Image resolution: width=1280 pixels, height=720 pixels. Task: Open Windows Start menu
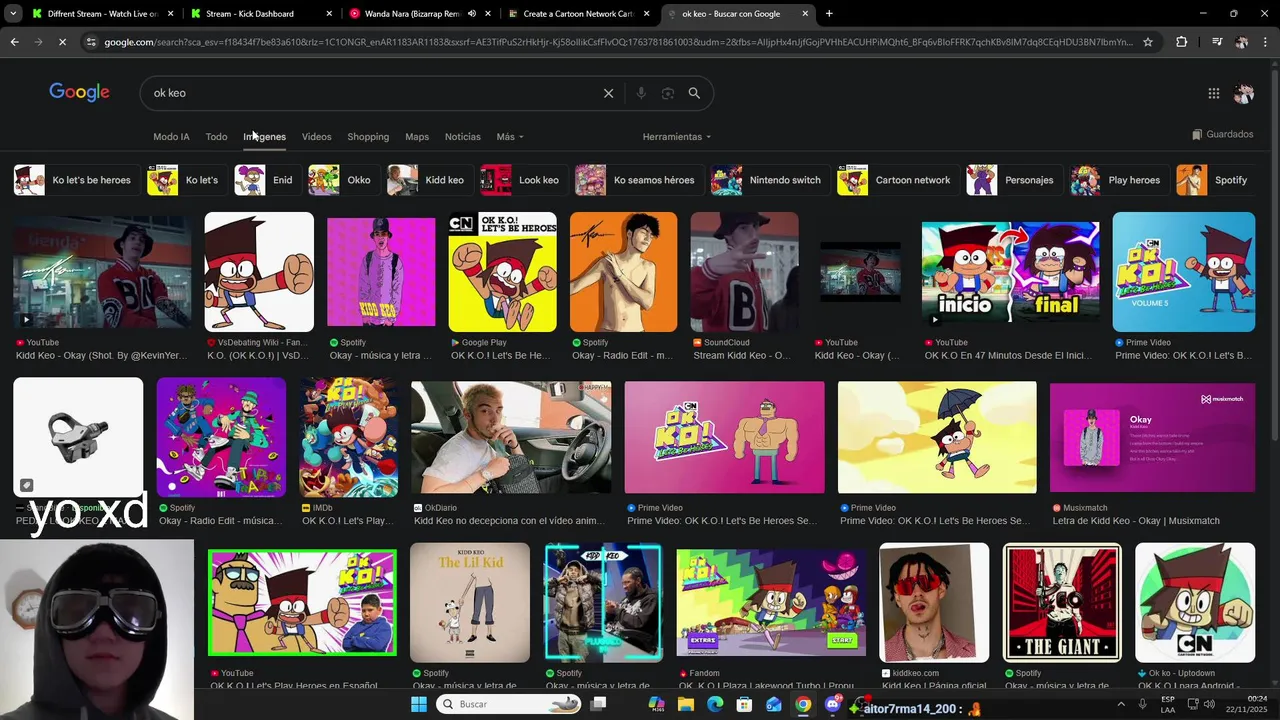pyautogui.click(x=419, y=704)
